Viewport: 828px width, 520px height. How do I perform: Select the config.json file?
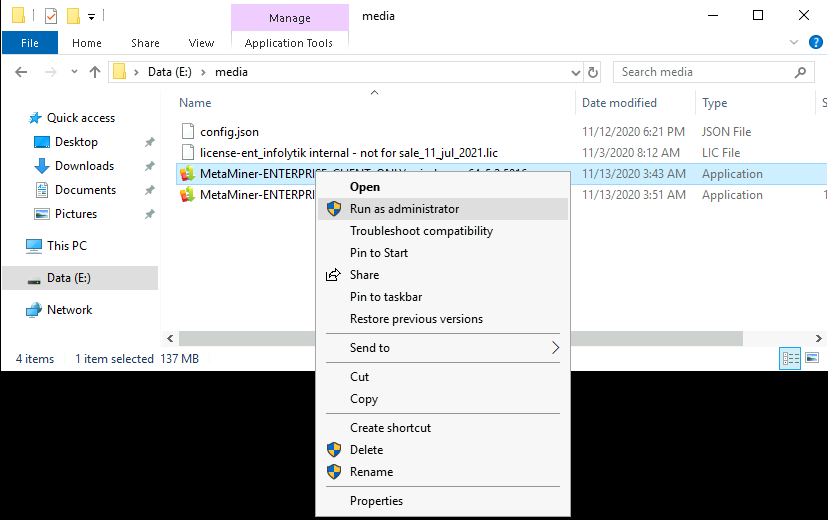click(229, 132)
